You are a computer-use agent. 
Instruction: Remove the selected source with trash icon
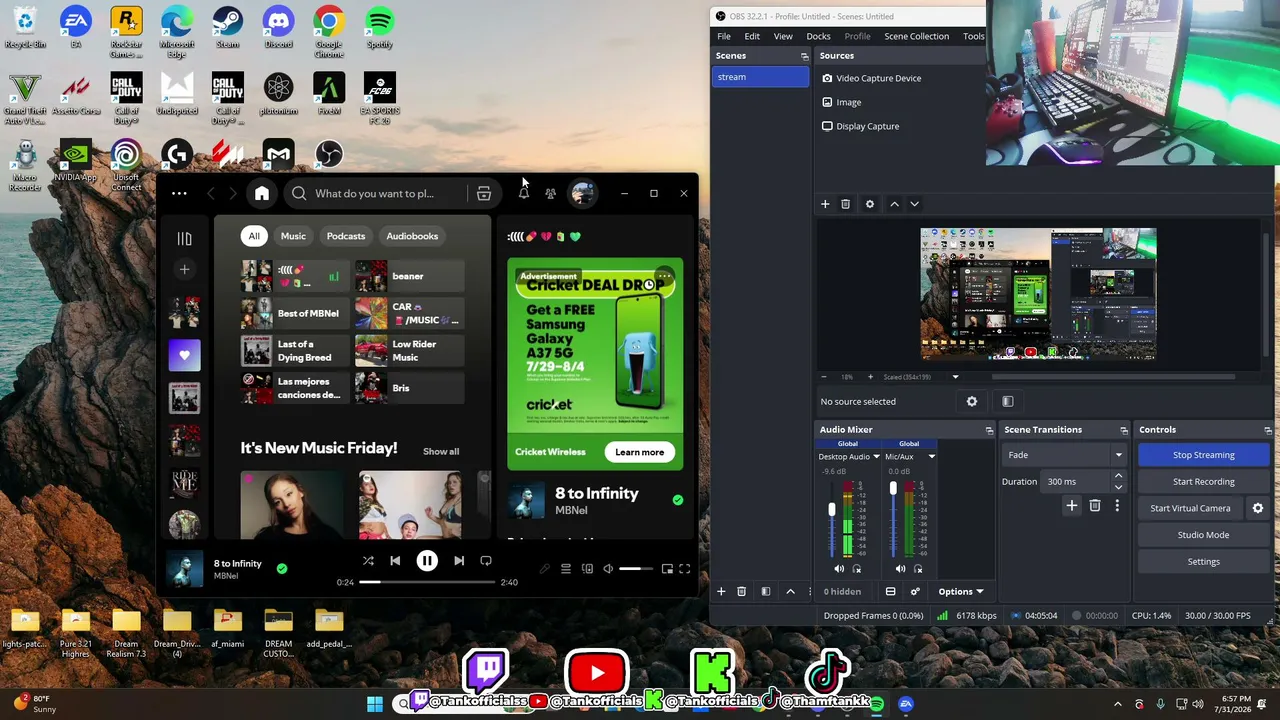(845, 204)
